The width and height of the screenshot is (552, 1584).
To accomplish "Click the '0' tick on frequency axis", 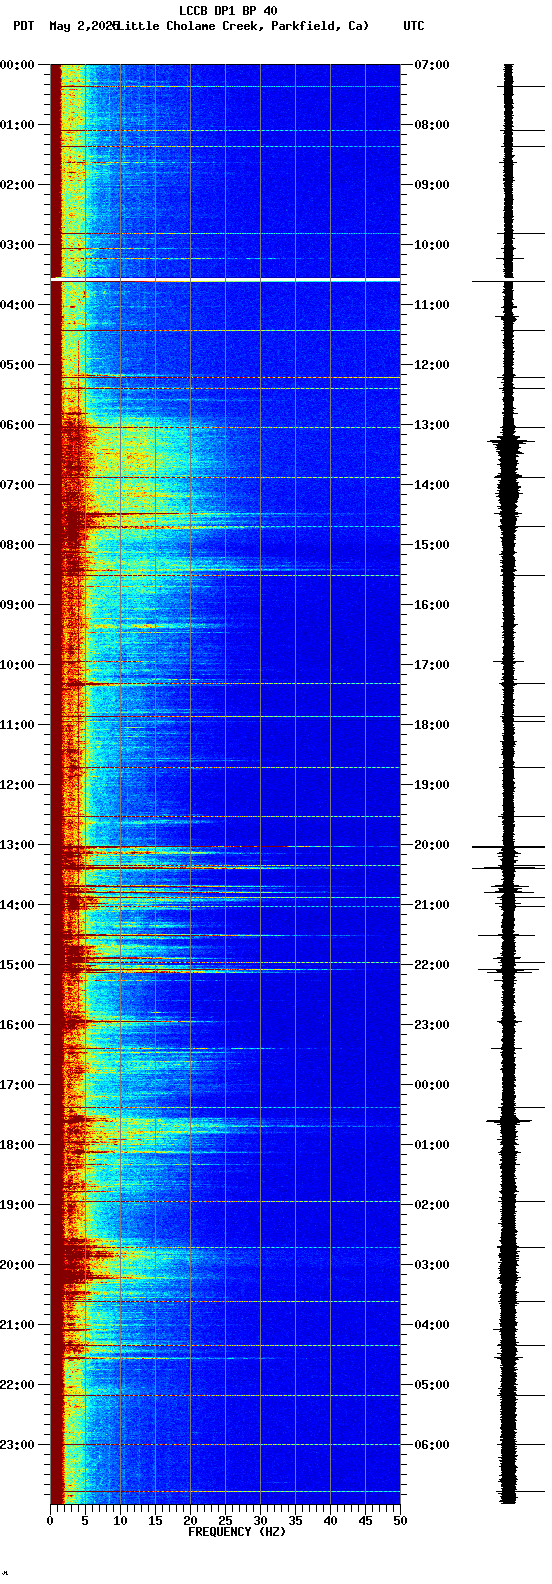I will [x=50, y=1521].
